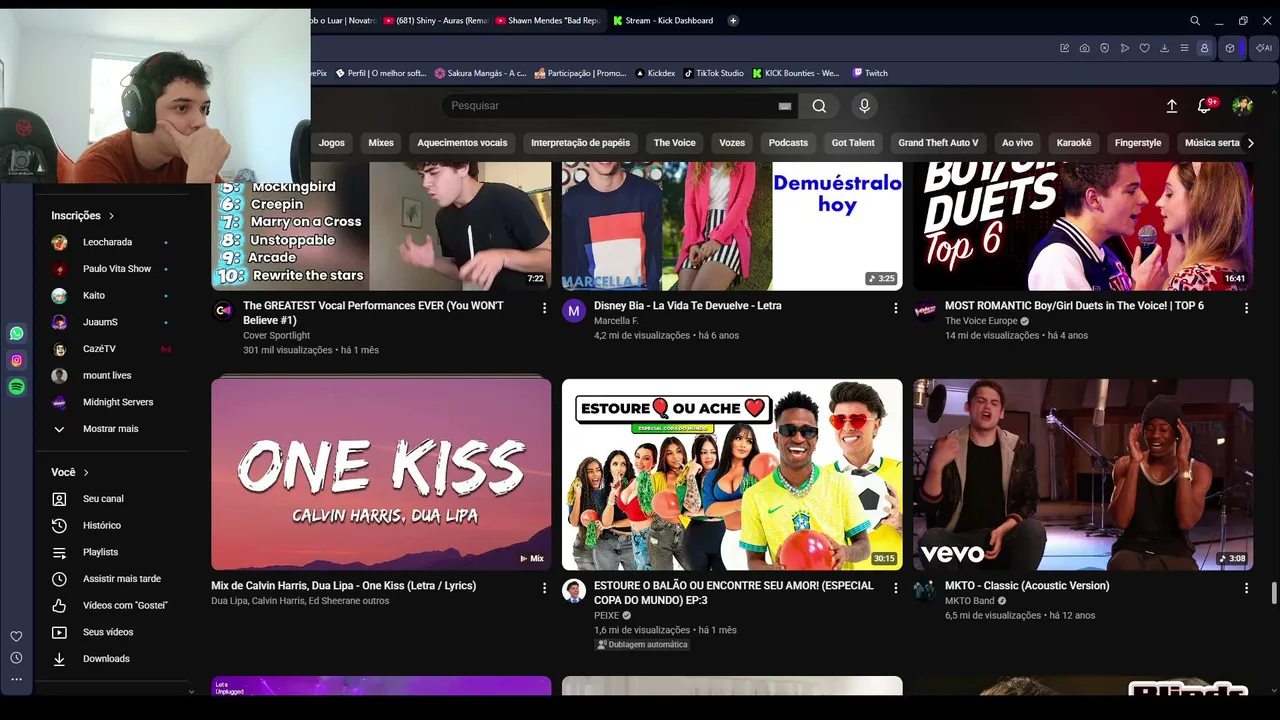Take a snapshot with the camera icon
This screenshot has height=720, width=1280.
[x=1085, y=48]
